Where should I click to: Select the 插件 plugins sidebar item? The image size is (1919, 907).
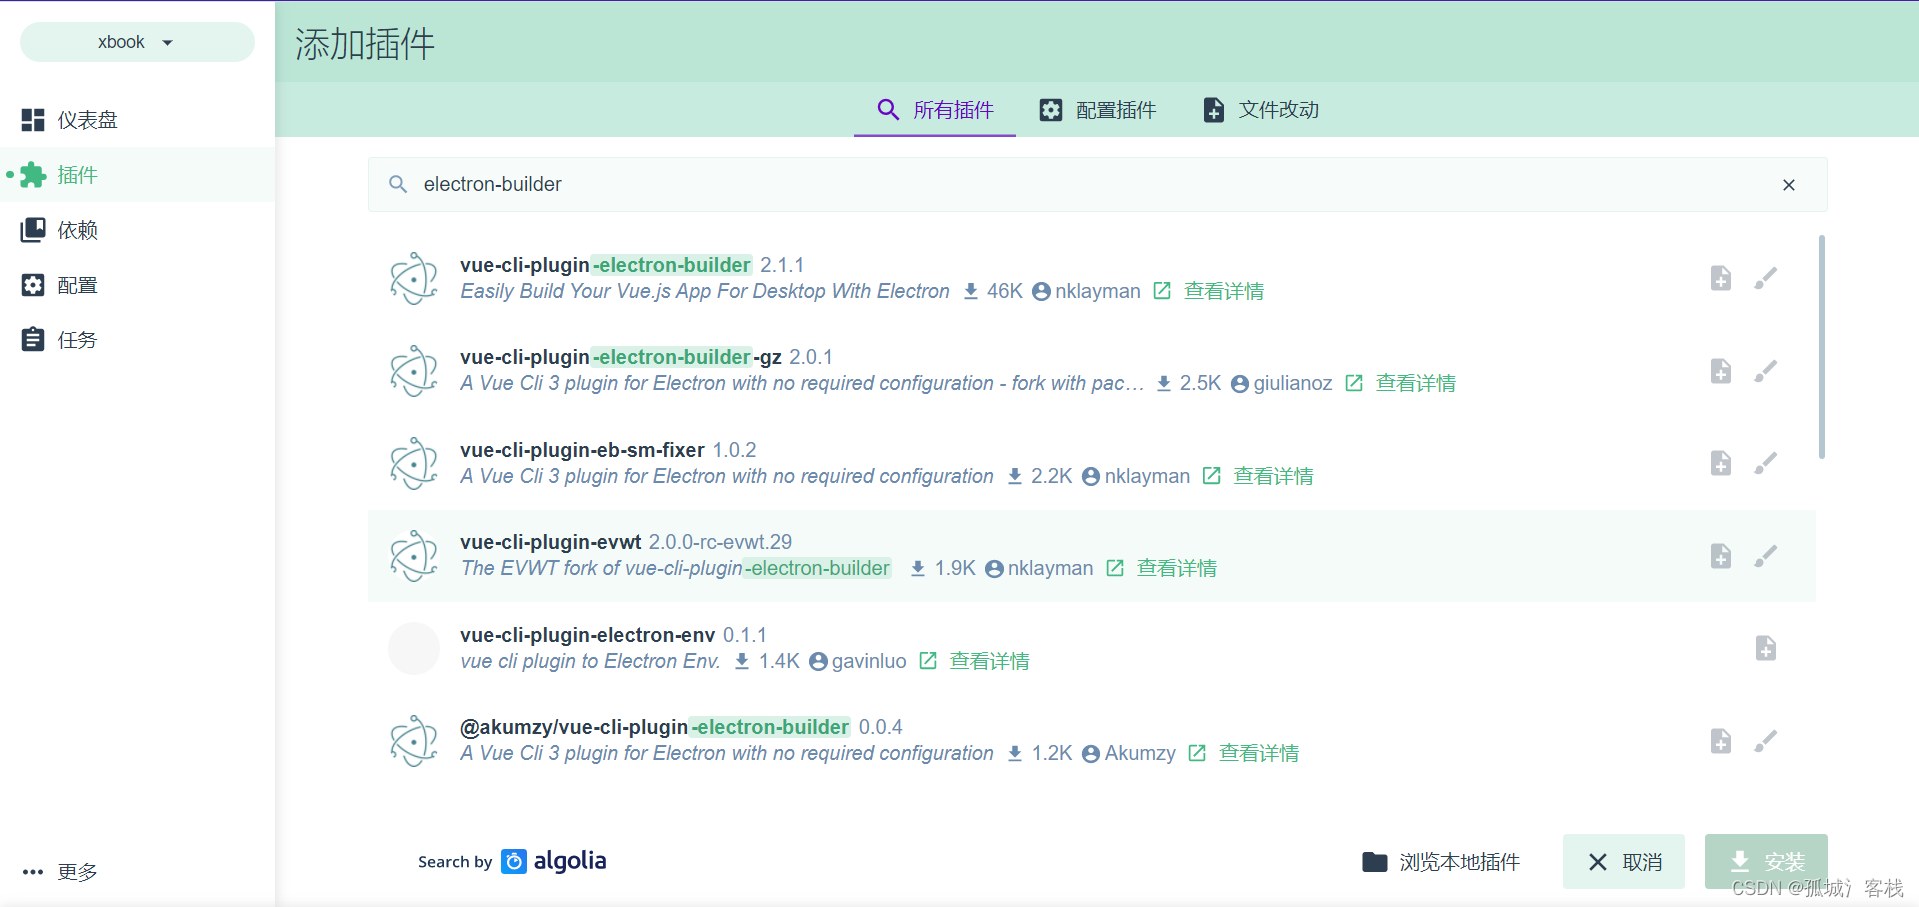[137, 175]
